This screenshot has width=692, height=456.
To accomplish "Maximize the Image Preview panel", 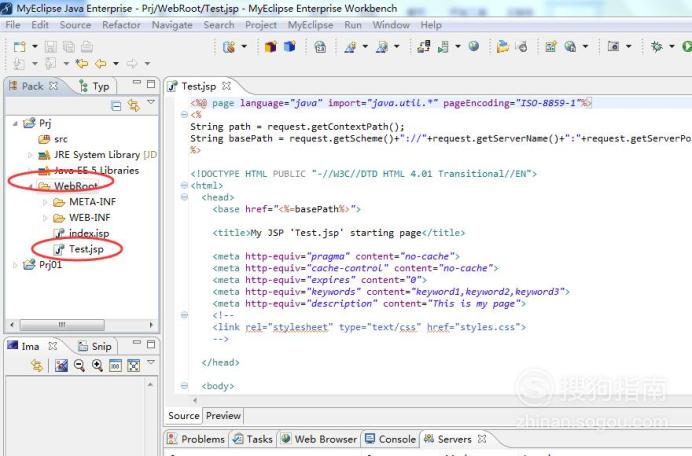I will click(151, 344).
